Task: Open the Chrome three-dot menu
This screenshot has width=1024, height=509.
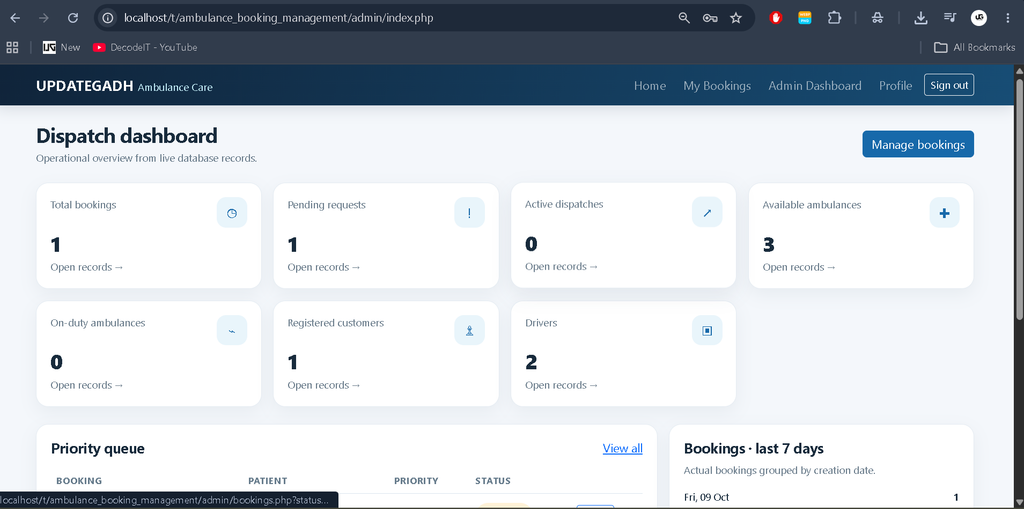Action: pos(1008,18)
